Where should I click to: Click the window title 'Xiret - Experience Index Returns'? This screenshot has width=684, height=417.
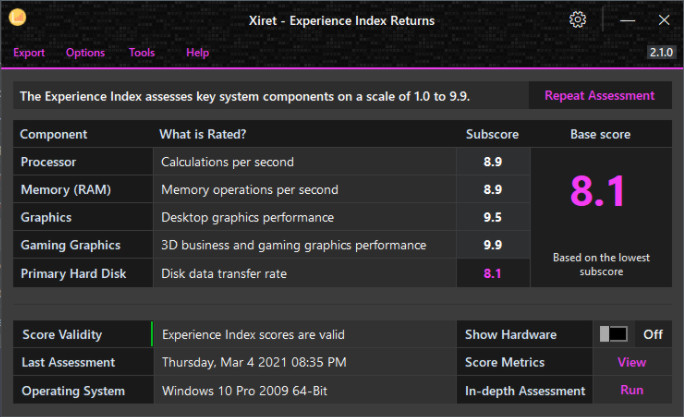(x=342, y=21)
